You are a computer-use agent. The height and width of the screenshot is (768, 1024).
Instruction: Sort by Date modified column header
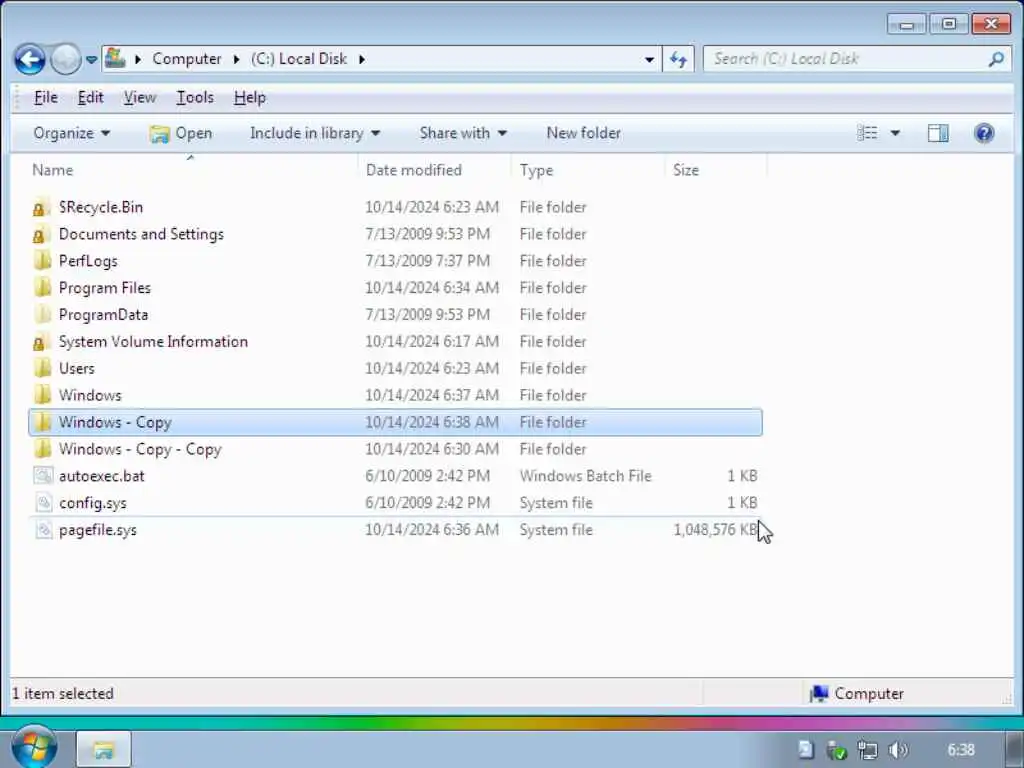[413, 170]
